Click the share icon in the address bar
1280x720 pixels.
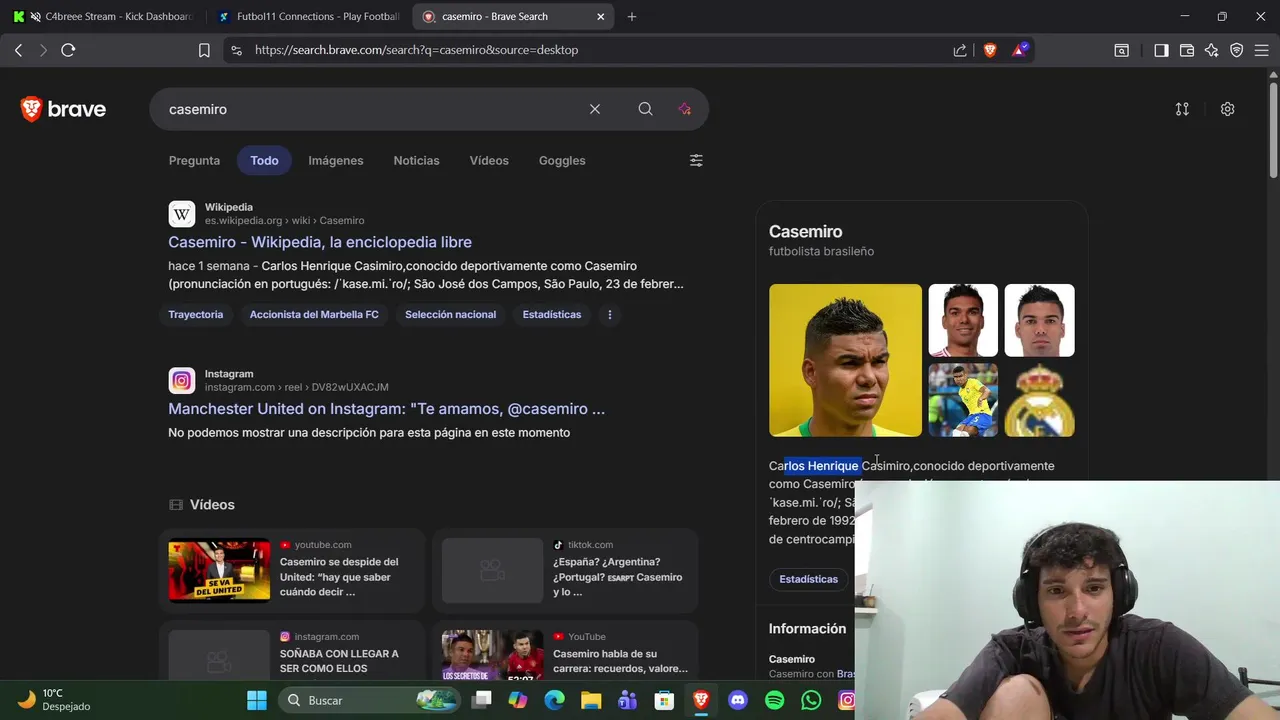tap(960, 50)
